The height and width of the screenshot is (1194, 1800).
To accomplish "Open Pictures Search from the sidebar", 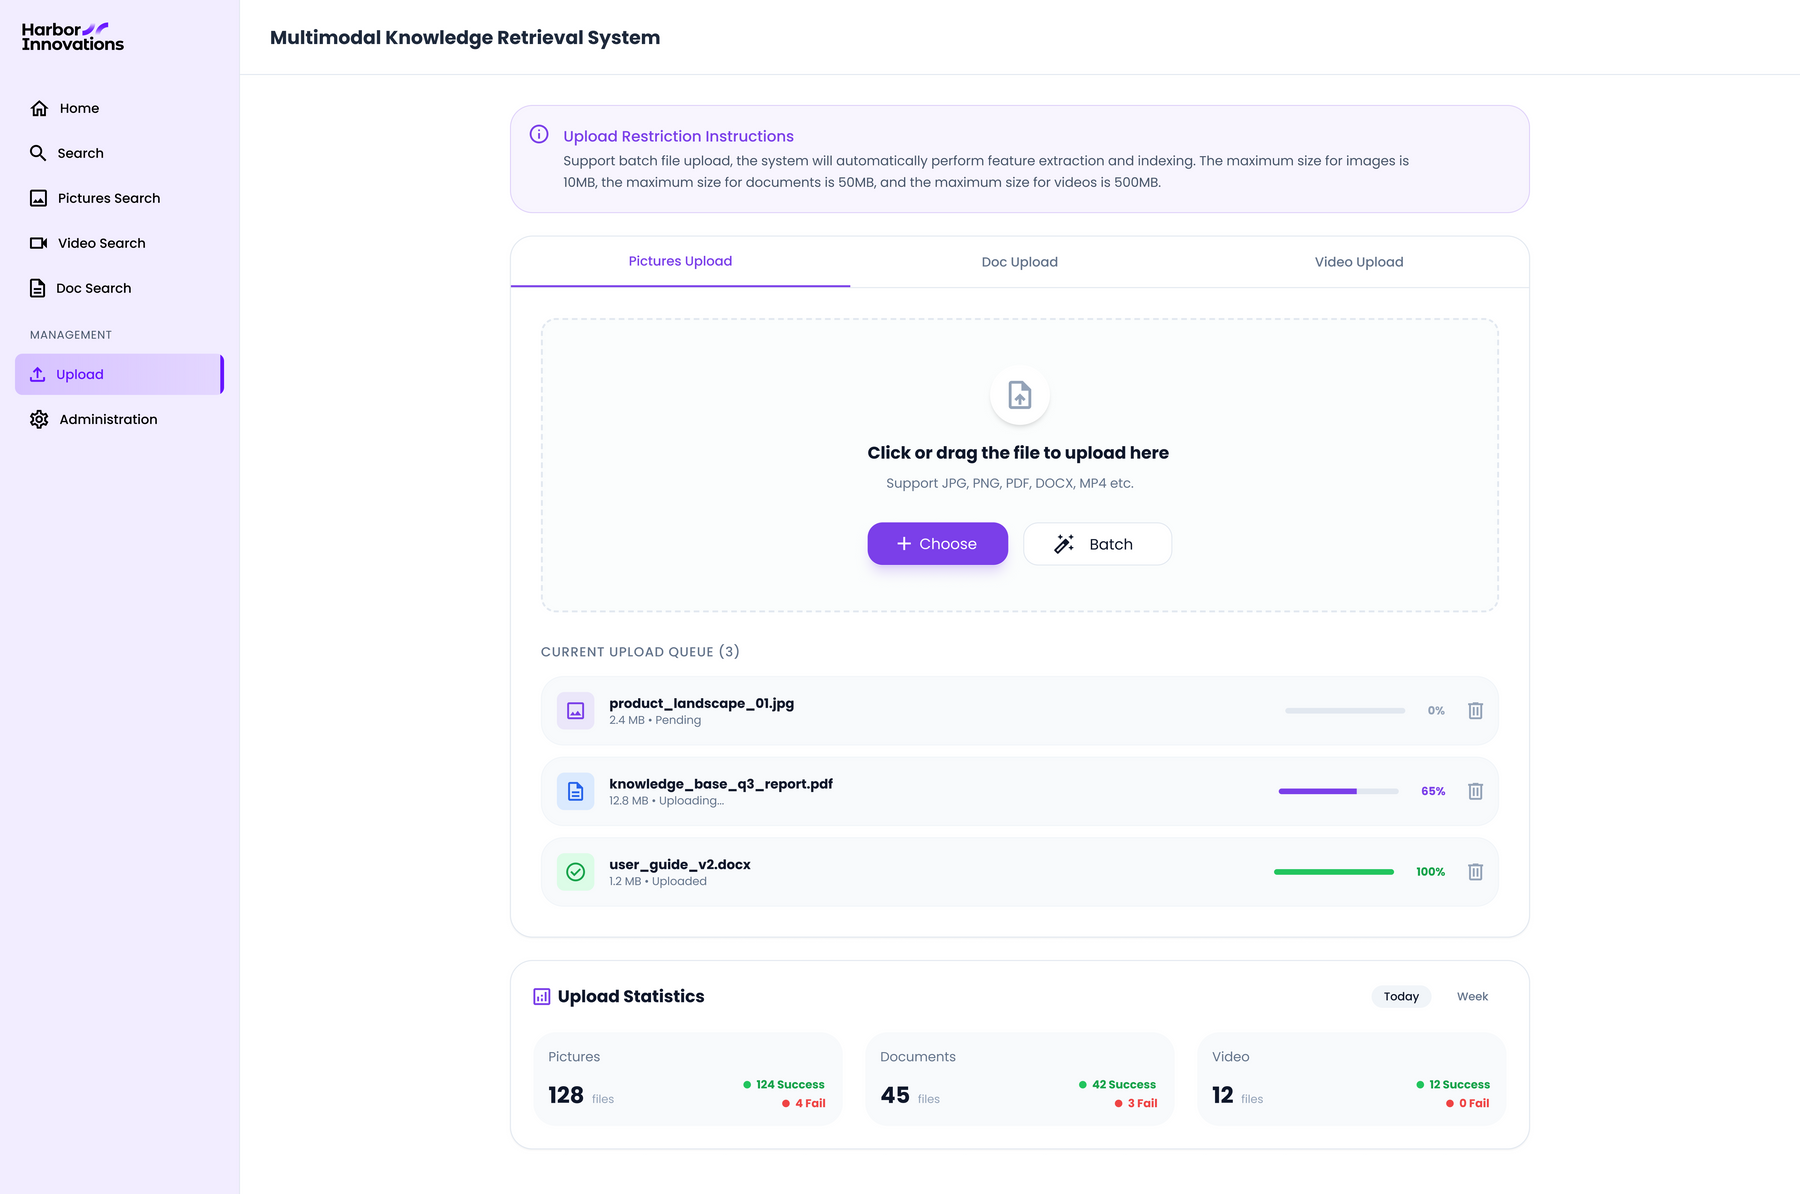I will tap(119, 198).
